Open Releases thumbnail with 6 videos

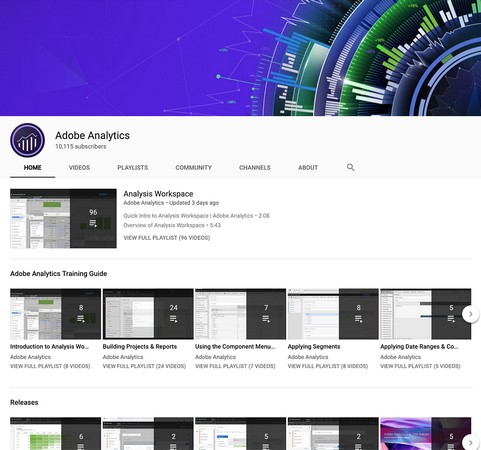55,434
